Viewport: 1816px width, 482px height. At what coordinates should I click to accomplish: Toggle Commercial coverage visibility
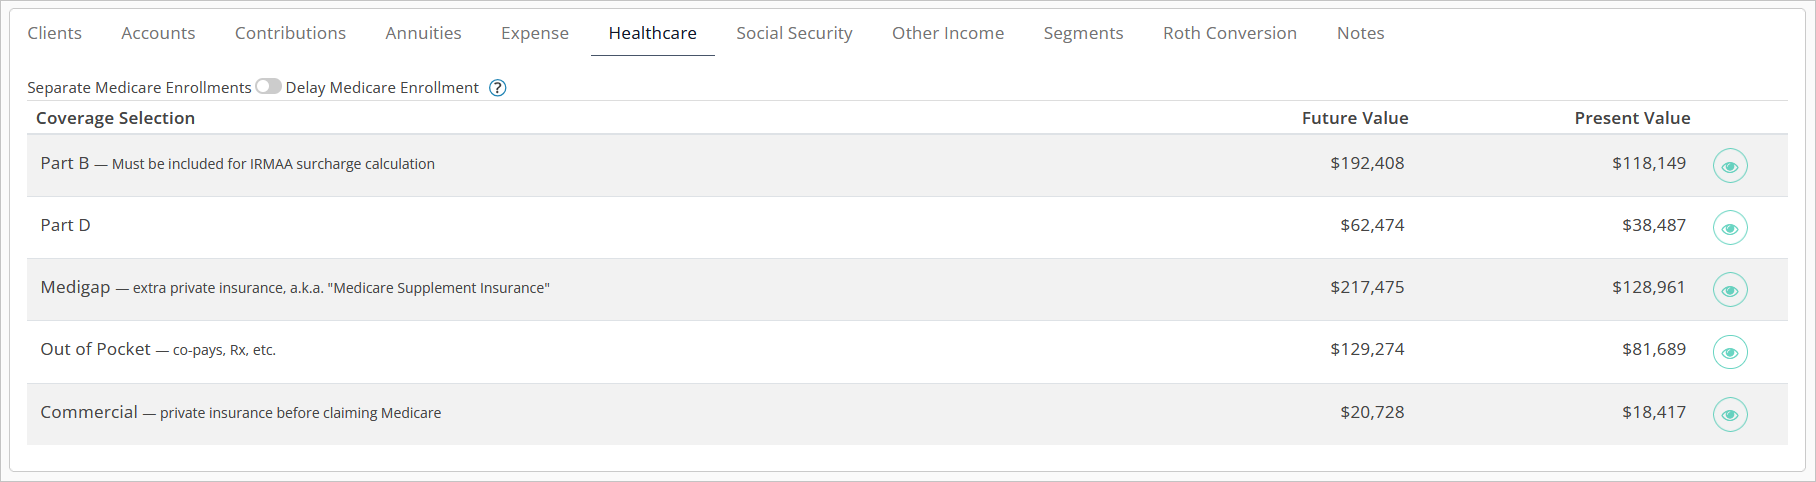(1729, 414)
